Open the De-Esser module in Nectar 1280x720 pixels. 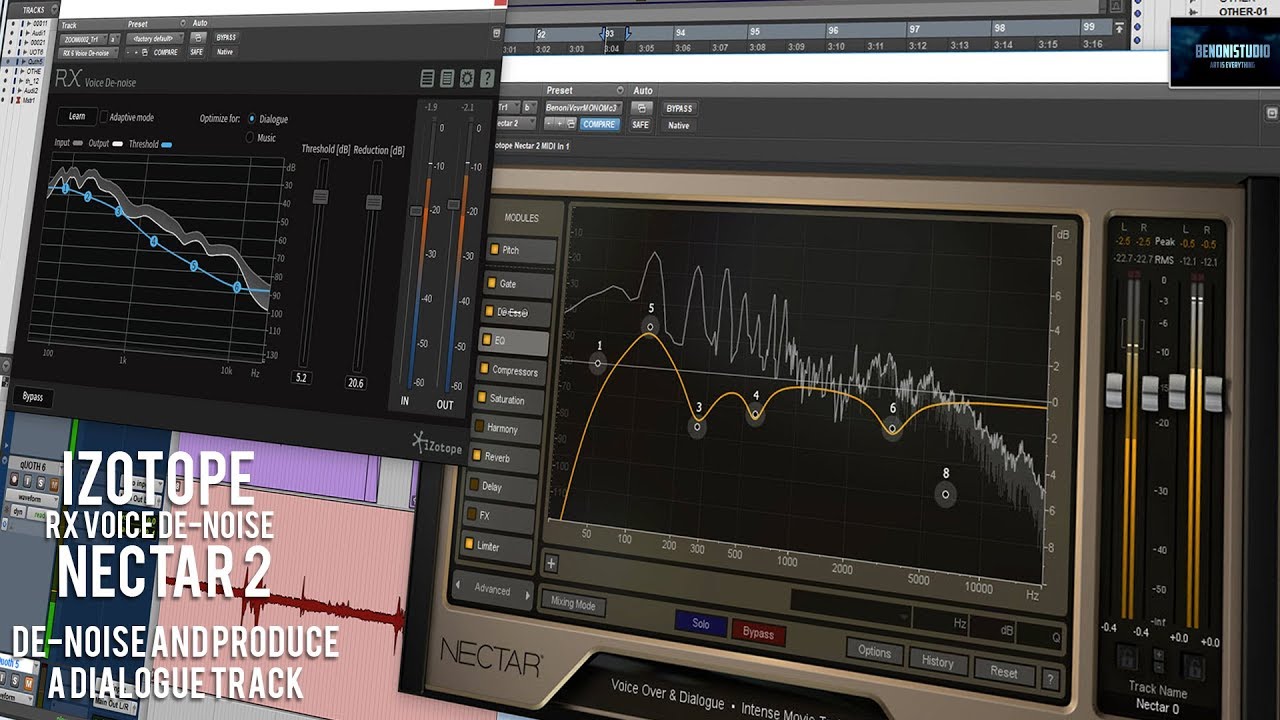pyautogui.click(x=515, y=312)
